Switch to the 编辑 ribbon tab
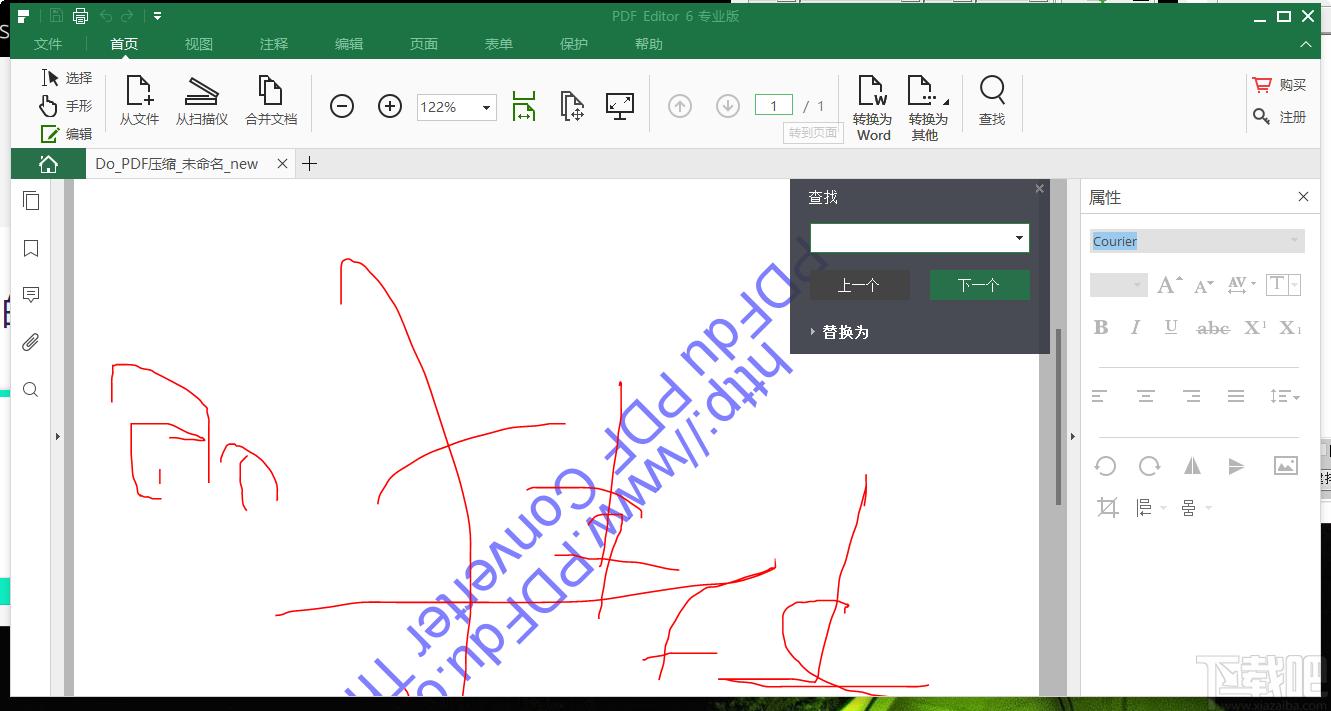 coord(349,44)
